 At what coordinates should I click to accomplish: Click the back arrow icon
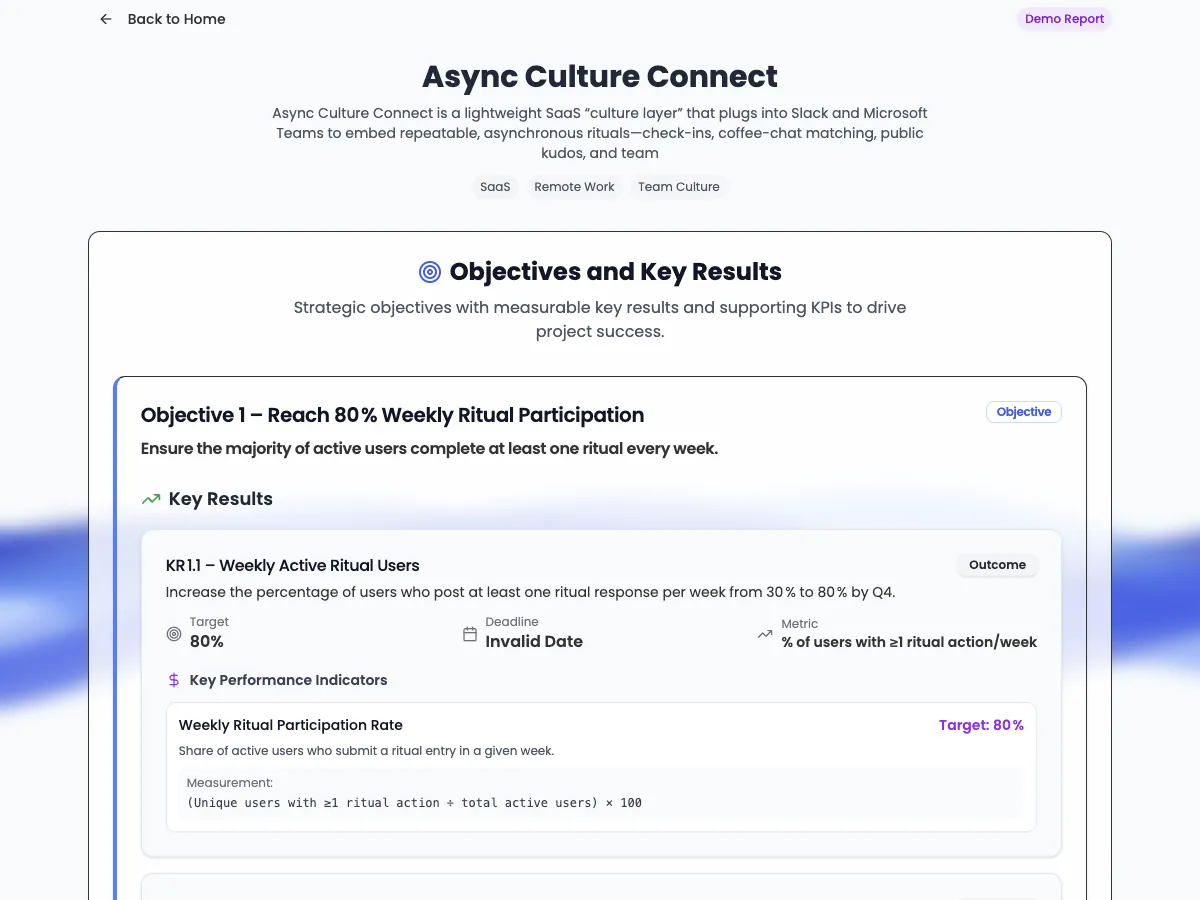[x=106, y=19]
